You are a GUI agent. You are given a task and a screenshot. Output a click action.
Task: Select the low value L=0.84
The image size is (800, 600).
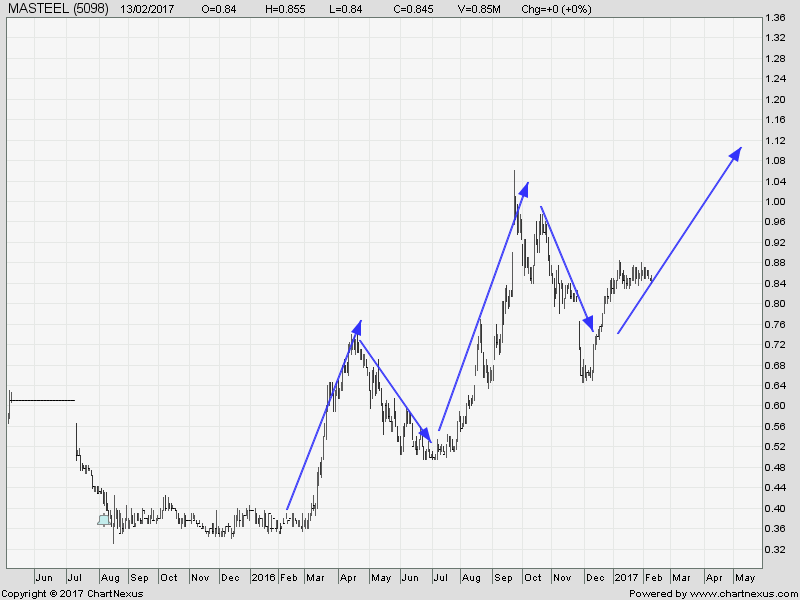click(346, 9)
